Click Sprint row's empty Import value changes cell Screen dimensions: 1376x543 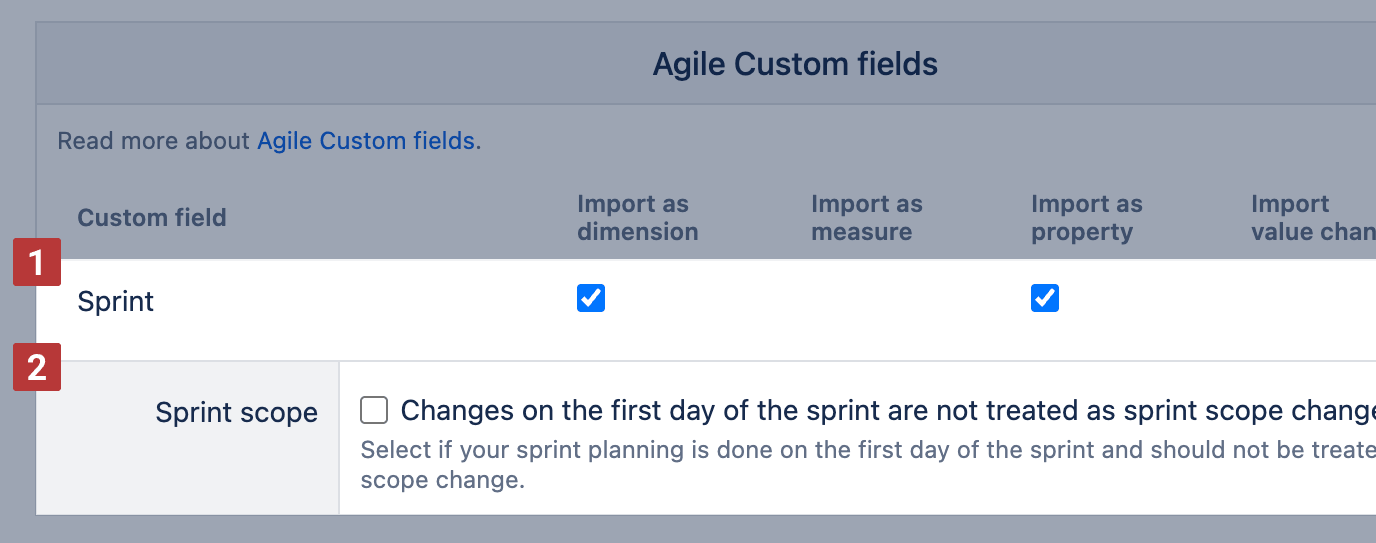tap(1310, 299)
